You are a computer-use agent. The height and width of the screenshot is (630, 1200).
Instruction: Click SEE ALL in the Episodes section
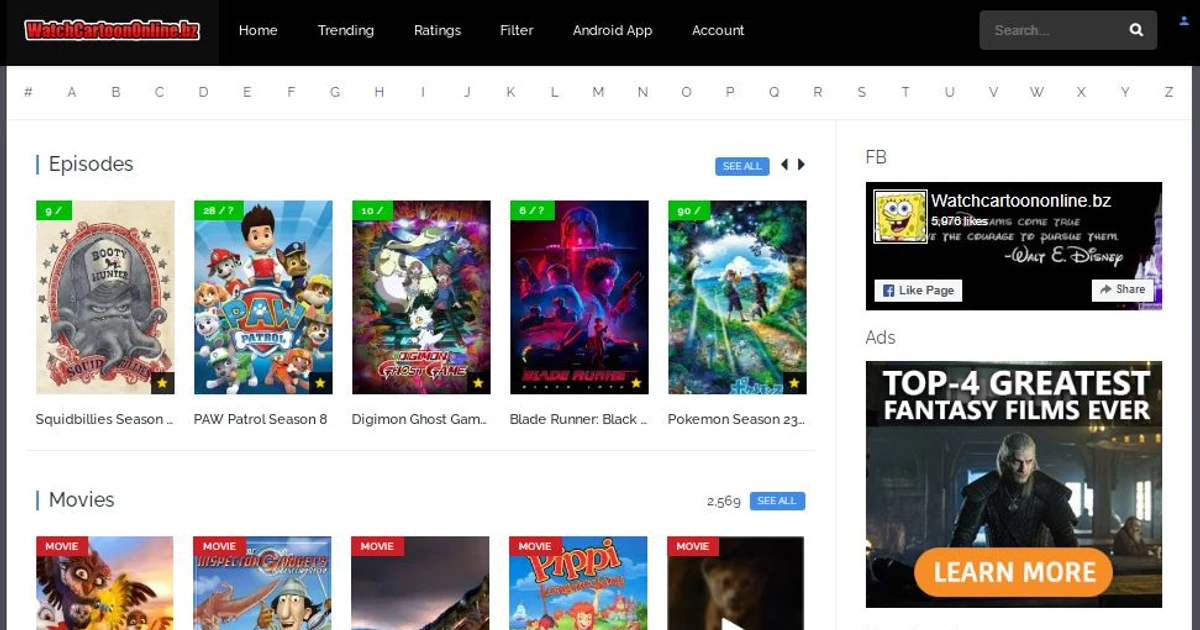[742, 166]
